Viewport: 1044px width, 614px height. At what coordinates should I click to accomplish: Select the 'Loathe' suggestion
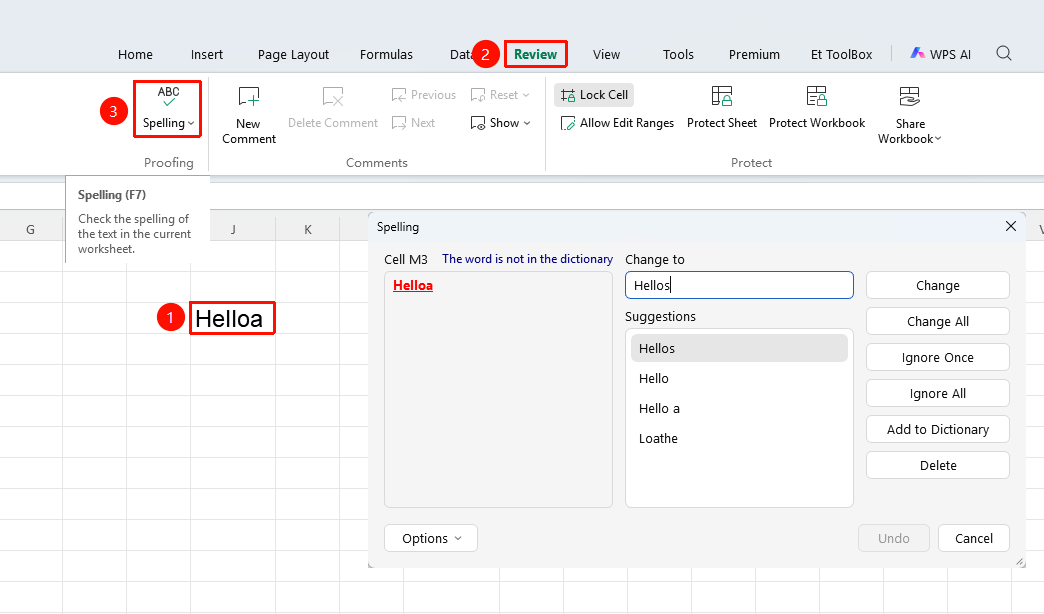[x=739, y=438]
